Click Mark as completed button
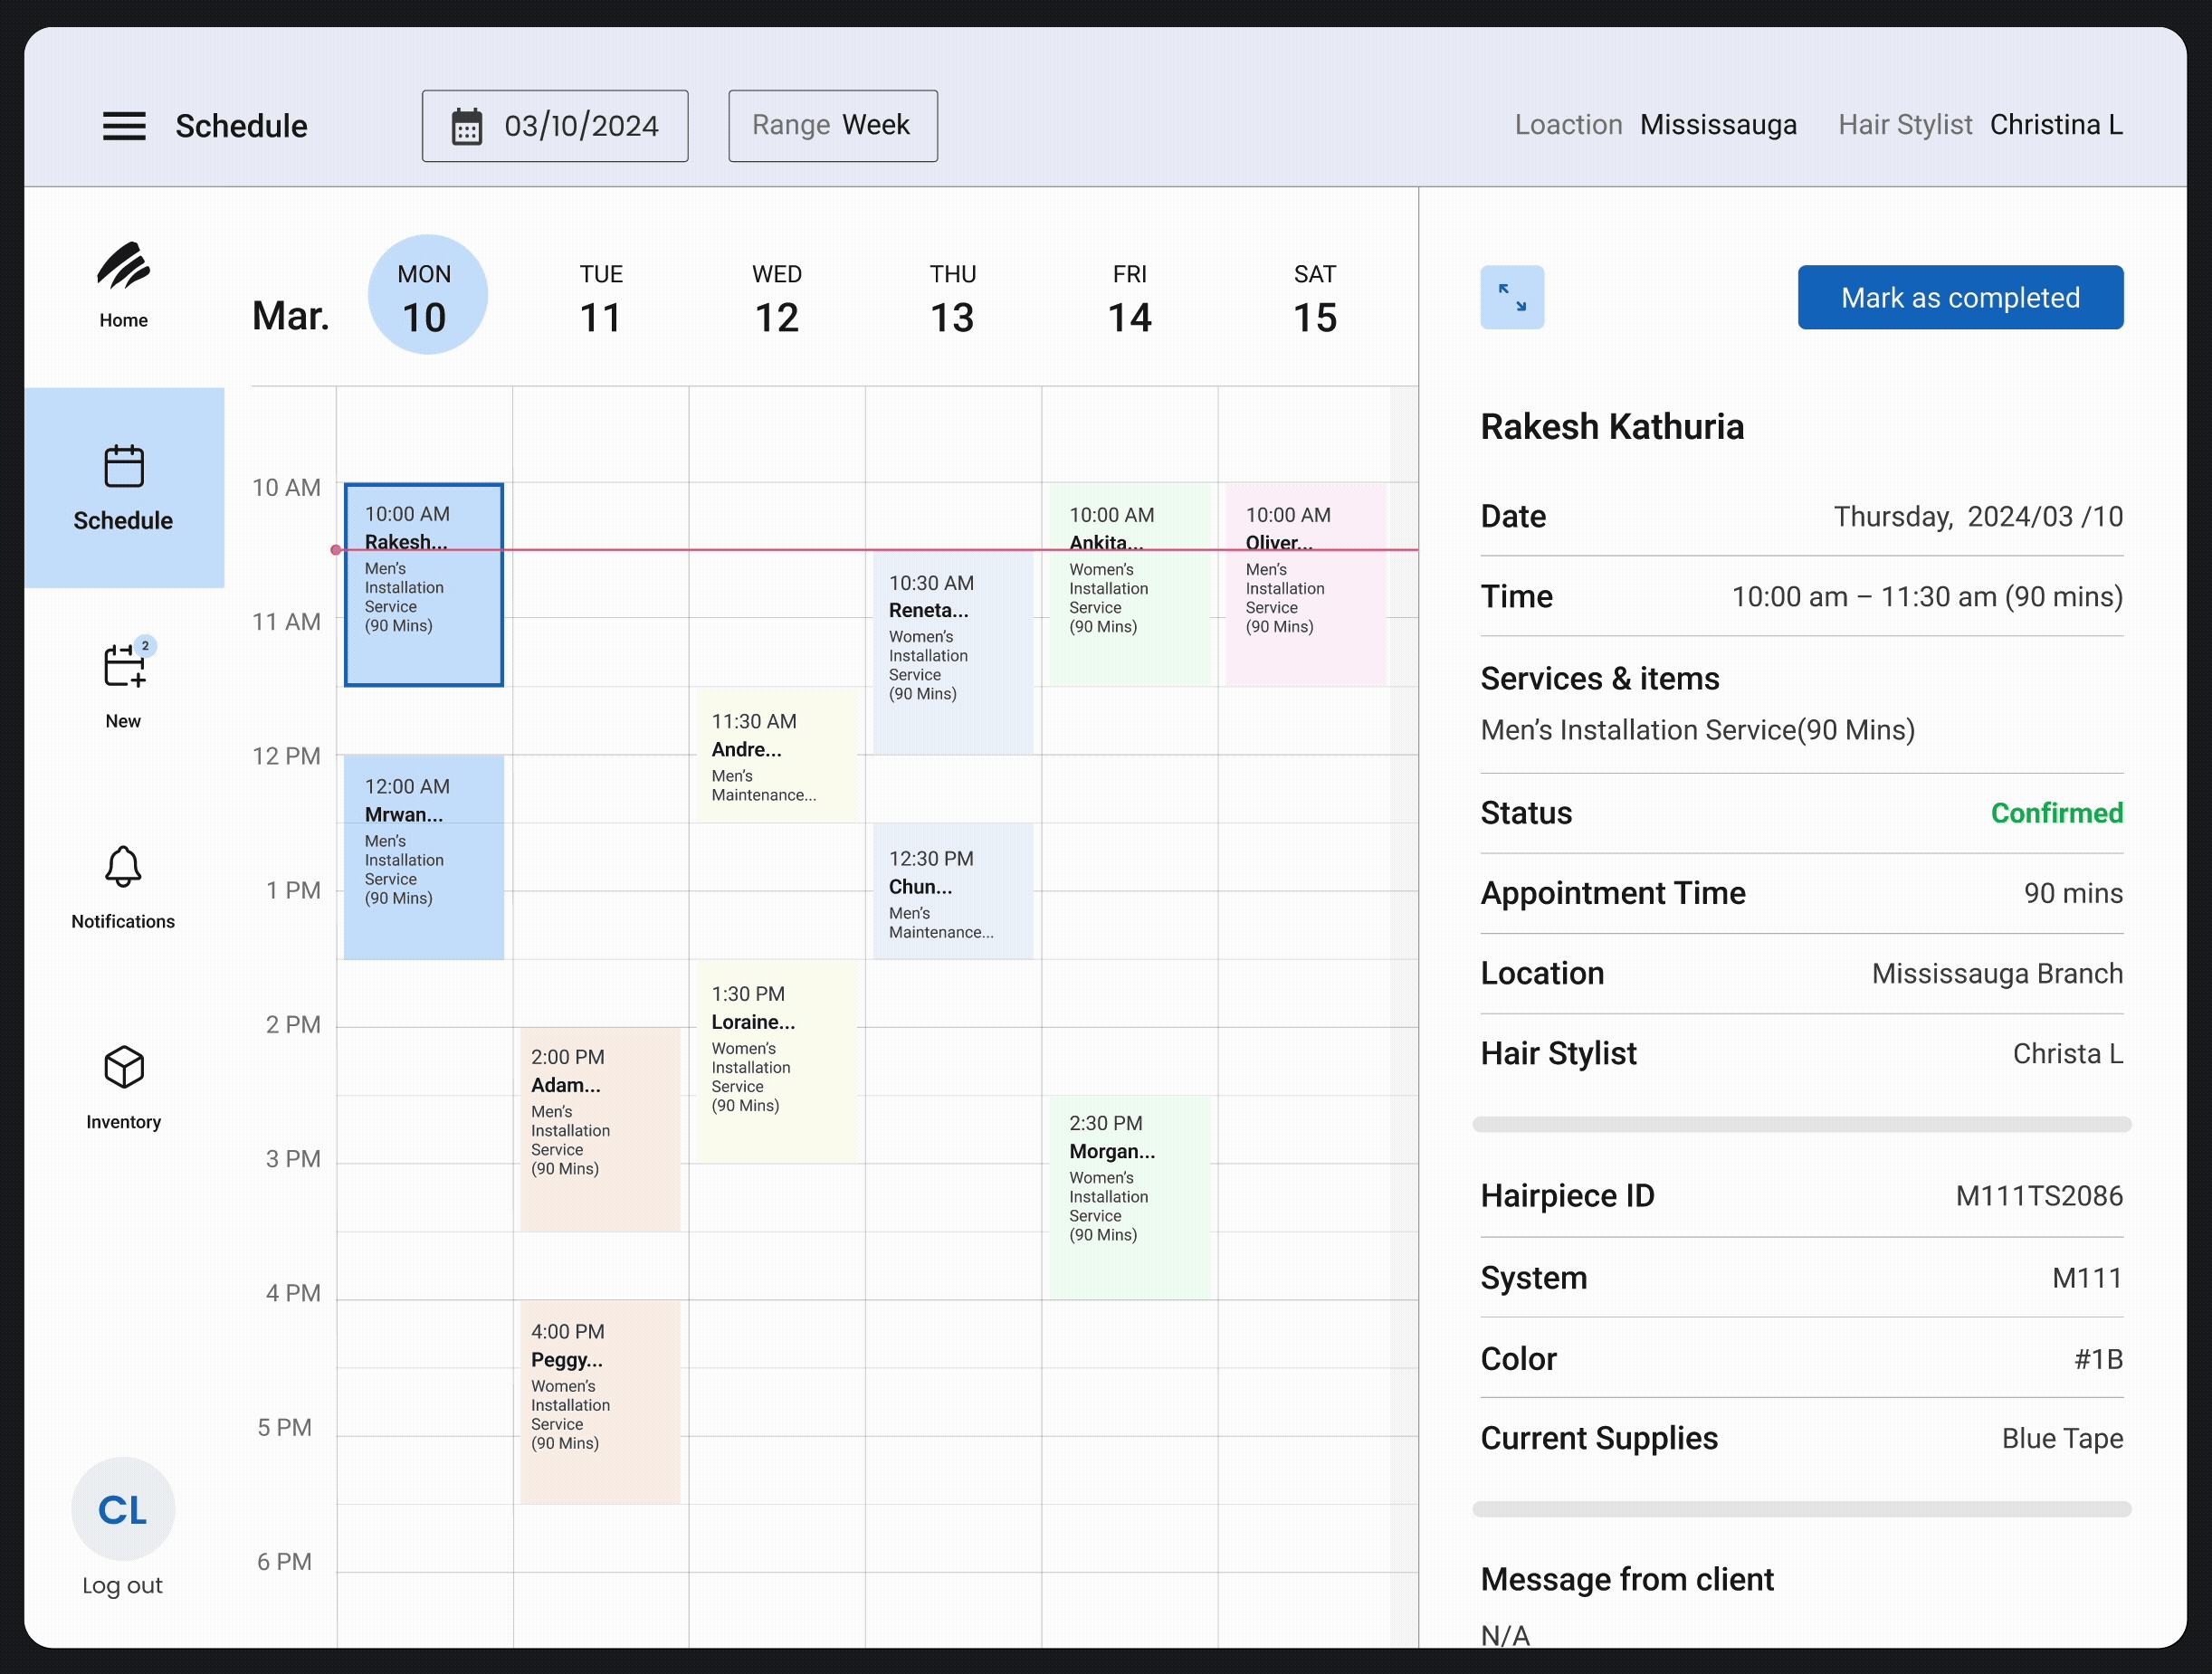 [1959, 297]
